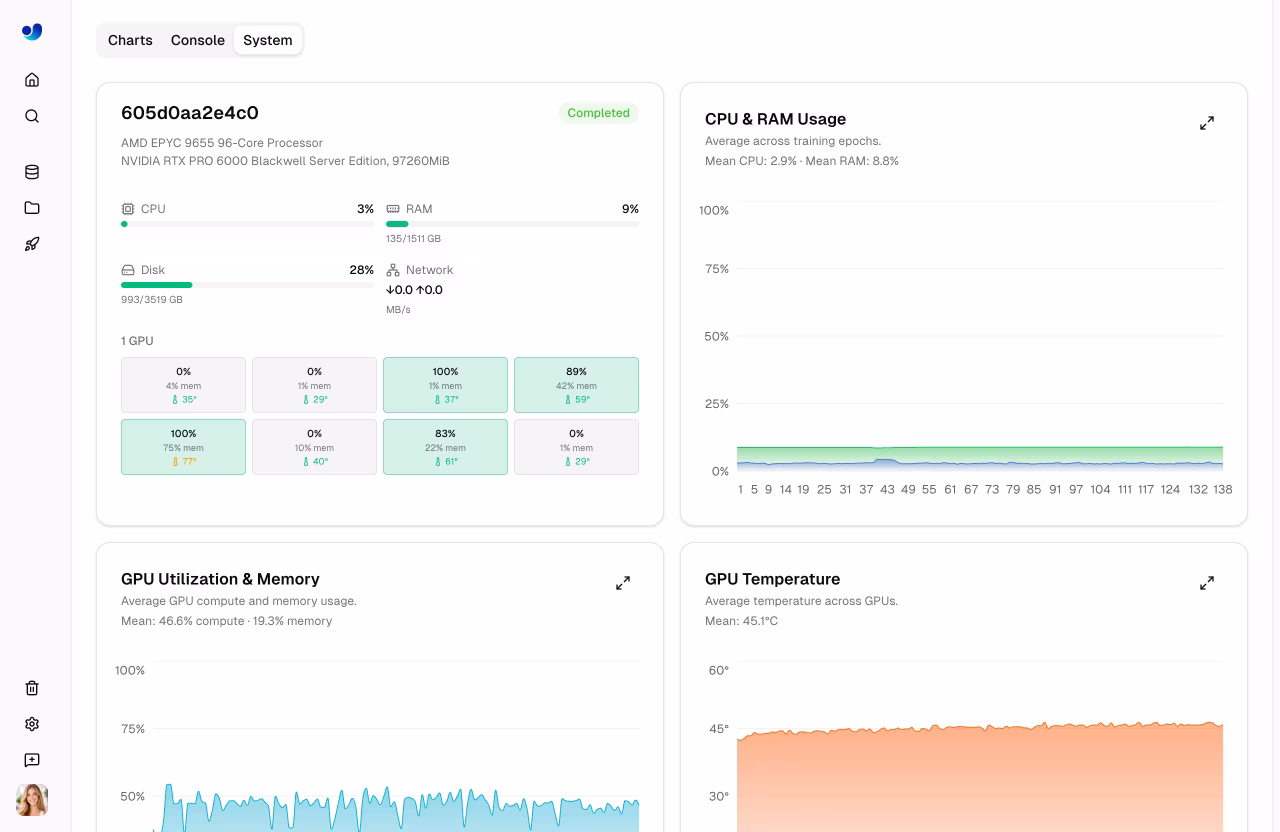This screenshot has height=832, width=1280.
Task: Expand the GPU Utilization & Memory chart
Action: pos(623,583)
